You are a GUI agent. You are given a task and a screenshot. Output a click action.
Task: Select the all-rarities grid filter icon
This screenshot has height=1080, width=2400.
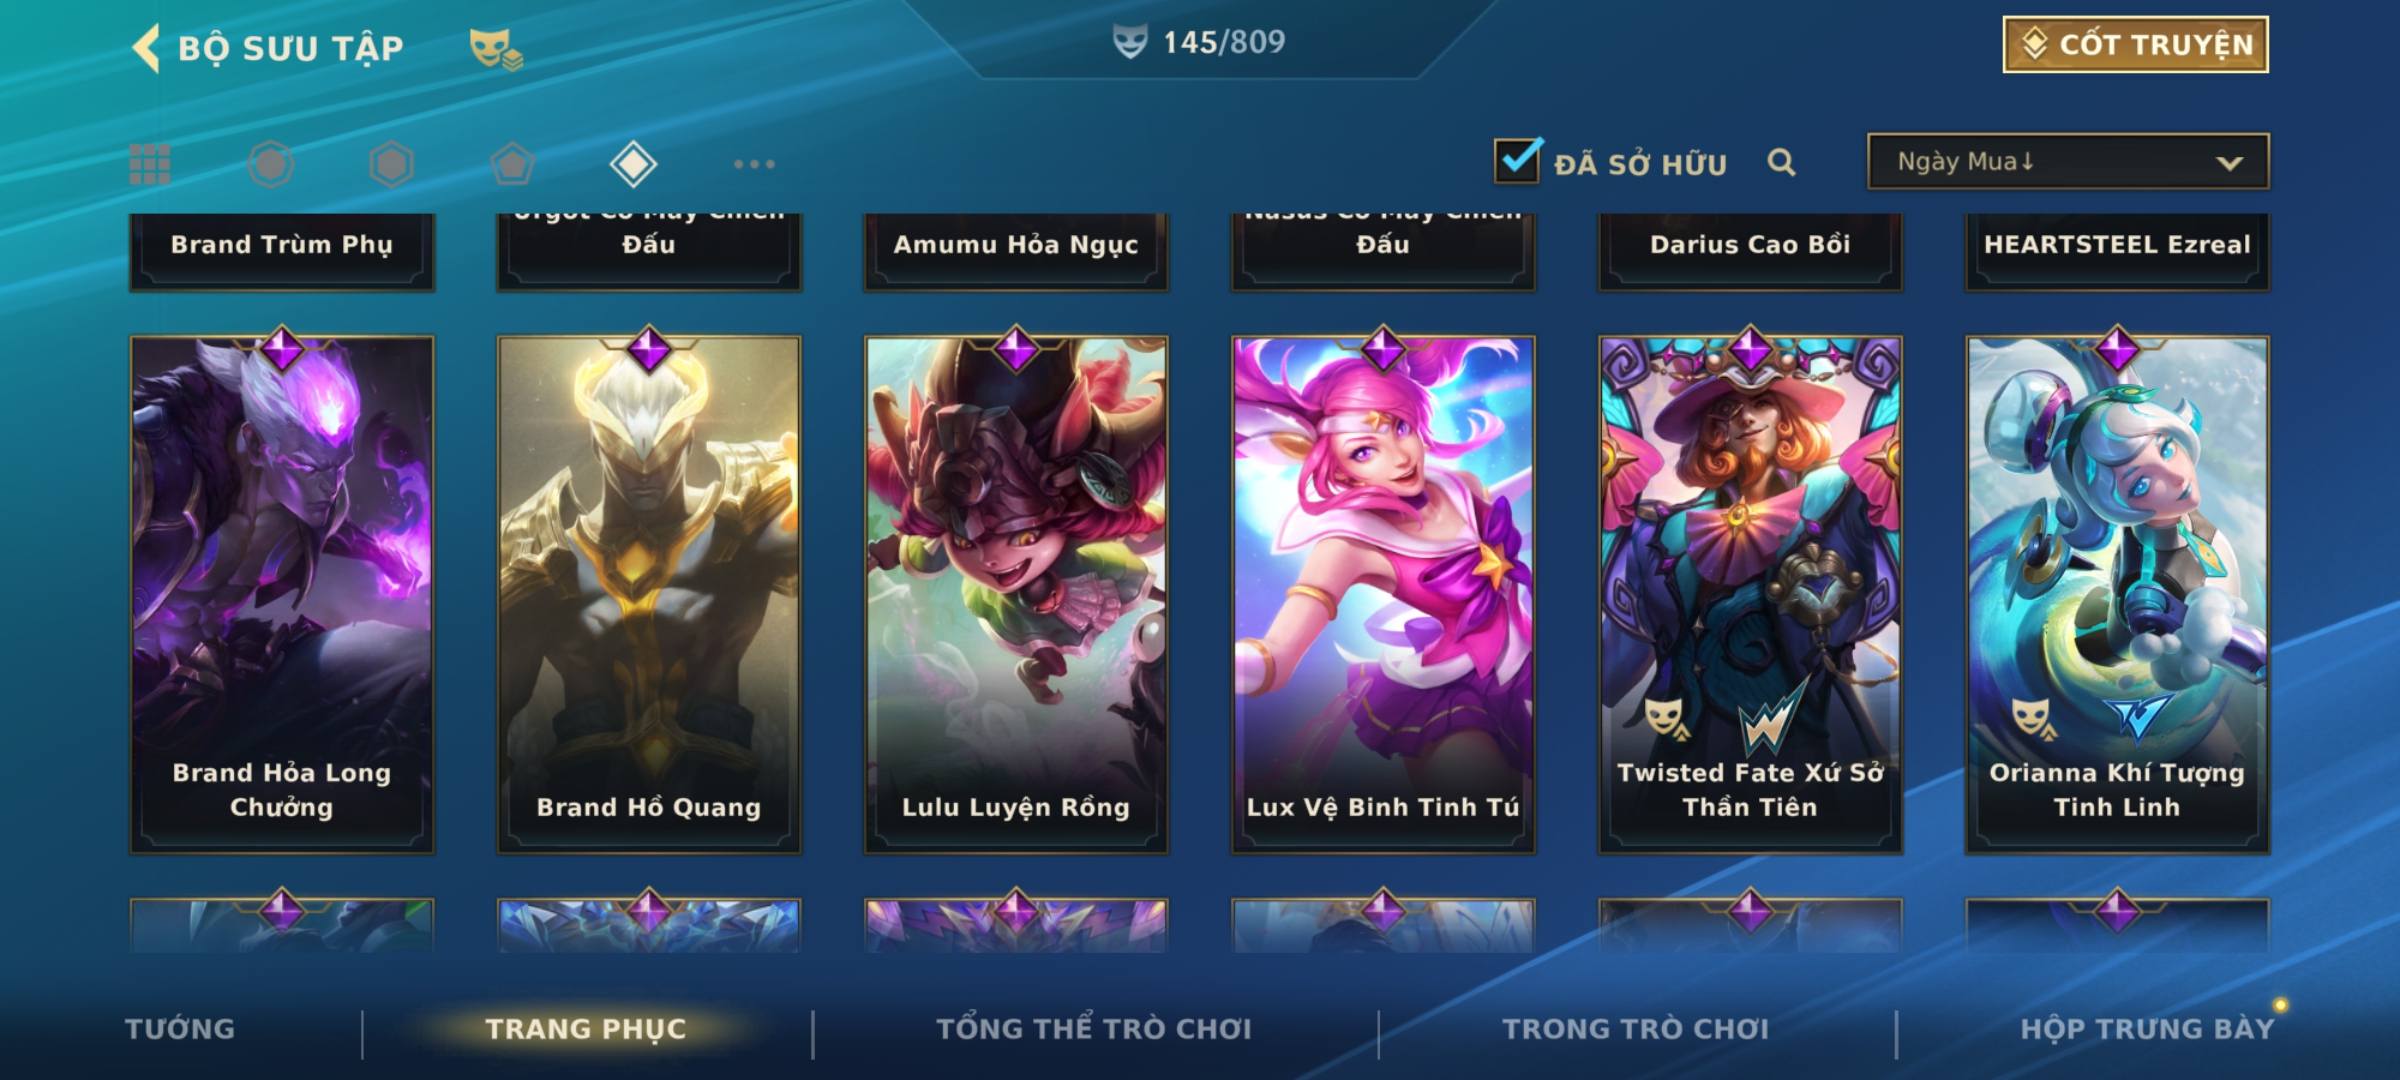150,164
